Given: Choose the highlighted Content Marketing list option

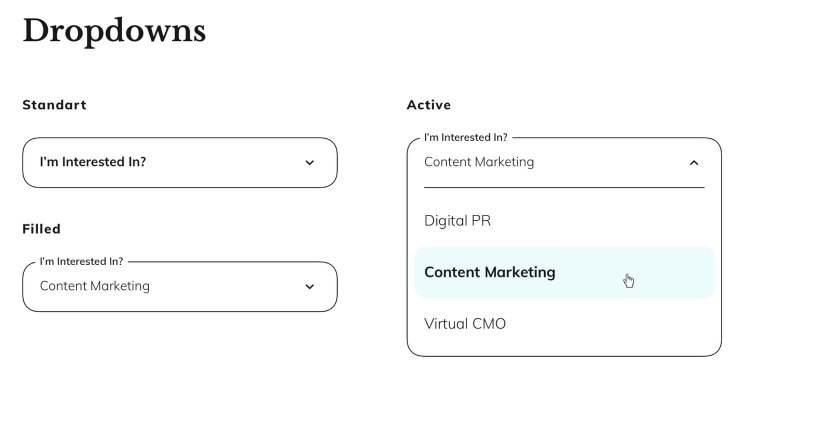Looking at the screenshot, I should 490,272.
